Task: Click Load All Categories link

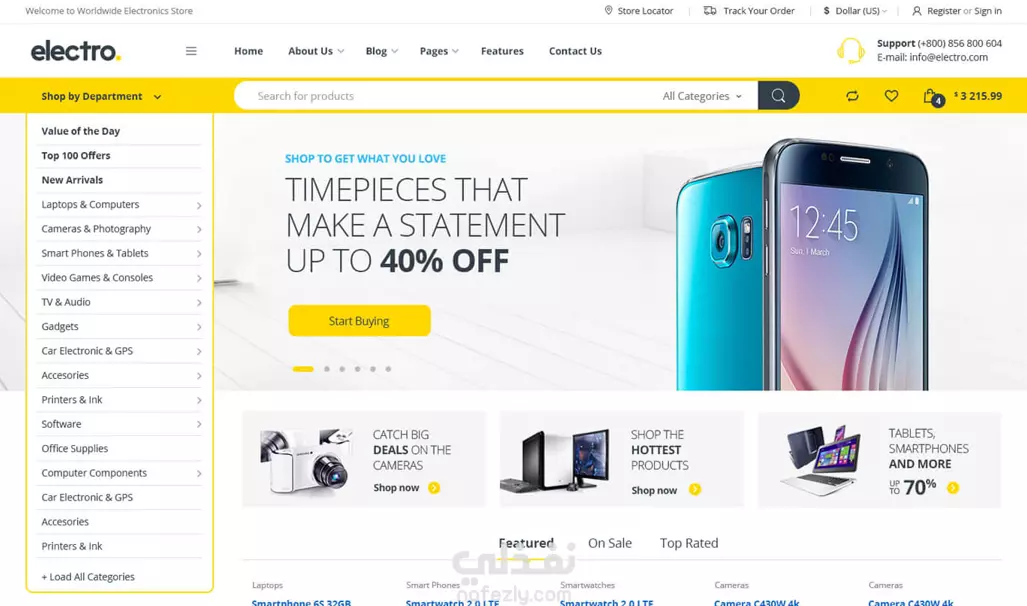Action: point(88,577)
